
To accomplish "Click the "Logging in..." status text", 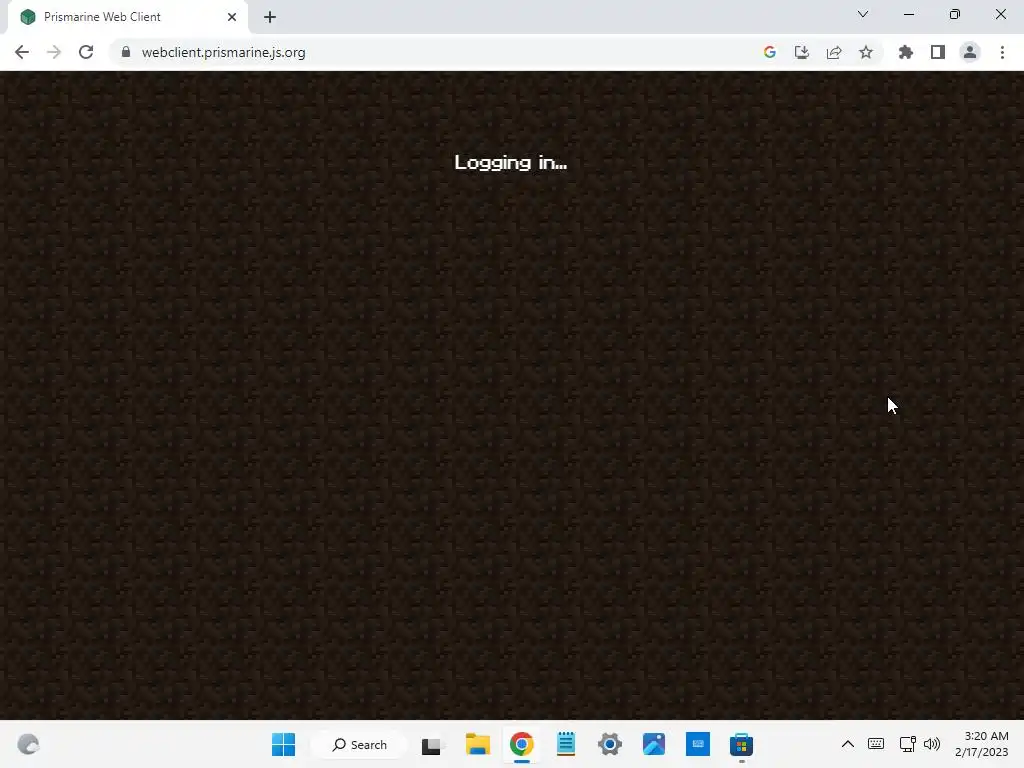I will click(x=511, y=163).
